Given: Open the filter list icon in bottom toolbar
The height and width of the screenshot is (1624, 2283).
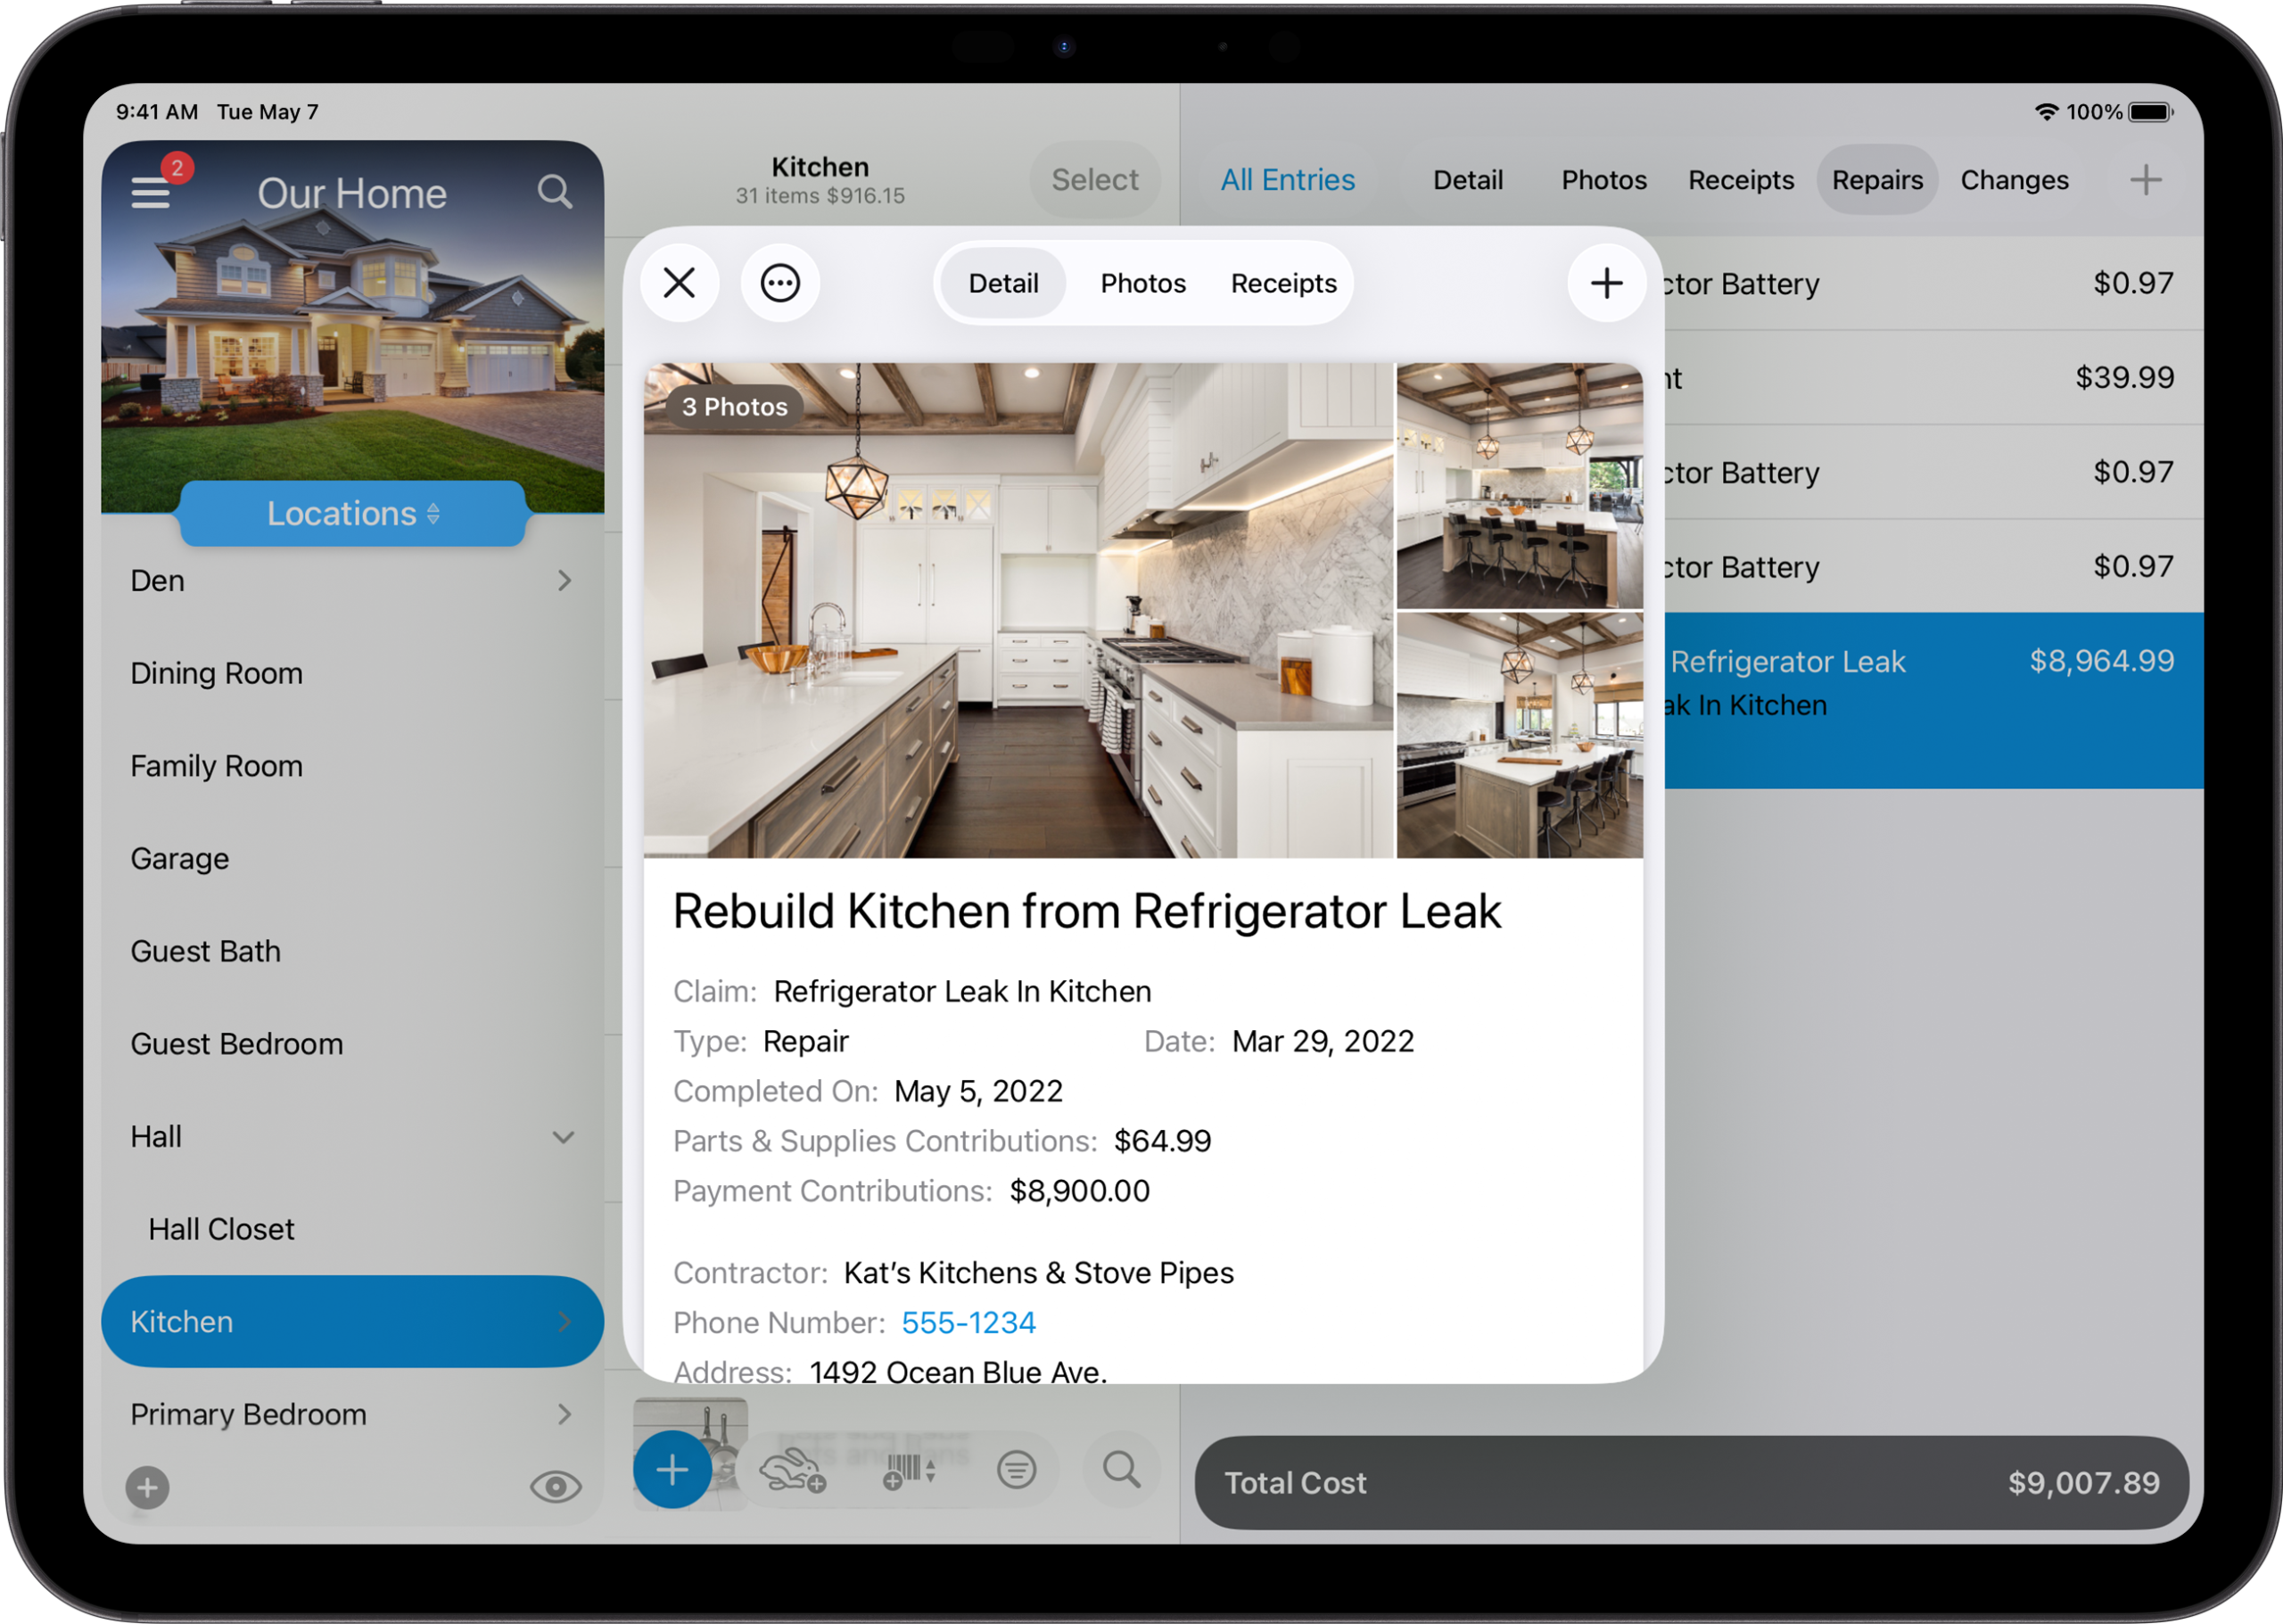Looking at the screenshot, I should [1016, 1470].
